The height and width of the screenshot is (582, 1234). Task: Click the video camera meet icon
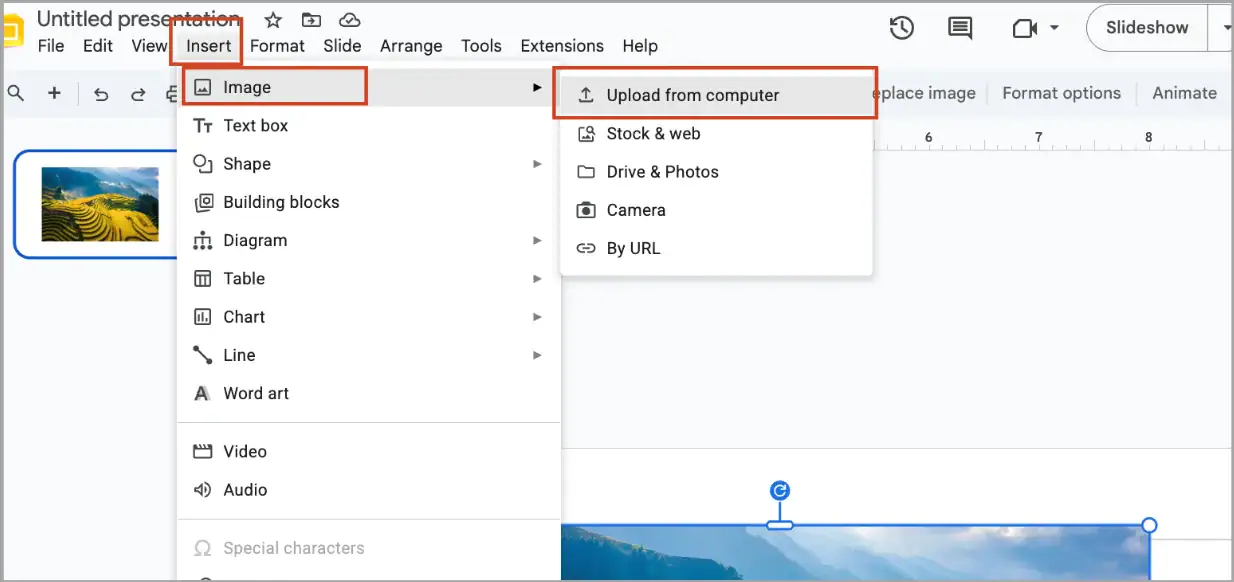pos(1024,28)
